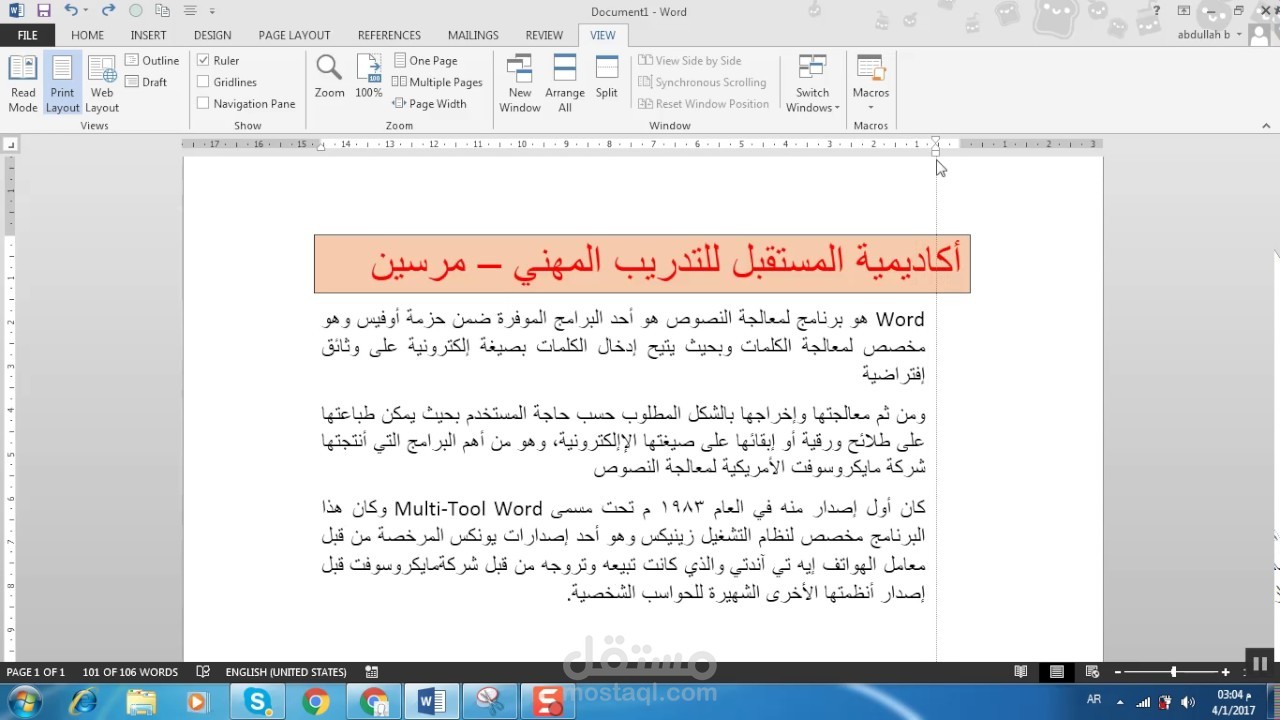
Task: Click Web Layout icon in status bar
Action: click(1092, 672)
